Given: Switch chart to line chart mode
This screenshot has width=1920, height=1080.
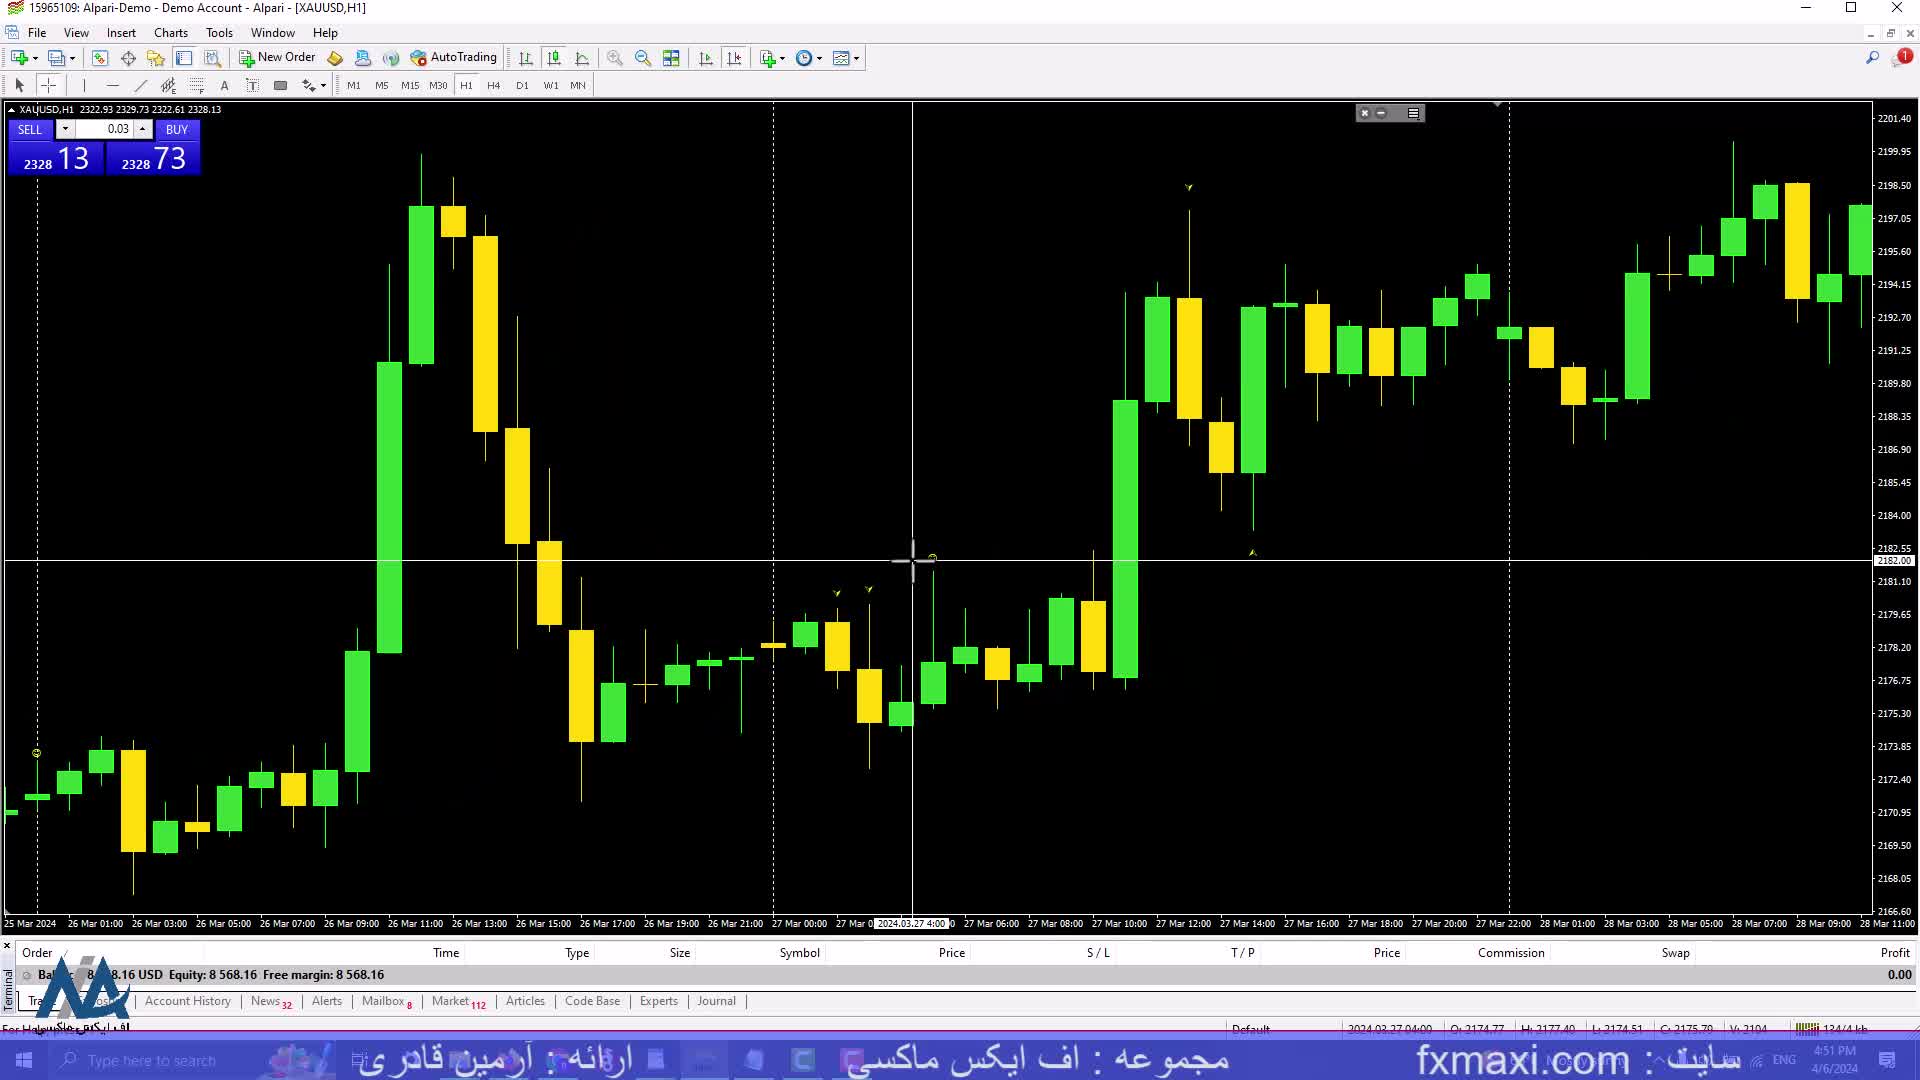Looking at the screenshot, I should click(x=582, y=58).
